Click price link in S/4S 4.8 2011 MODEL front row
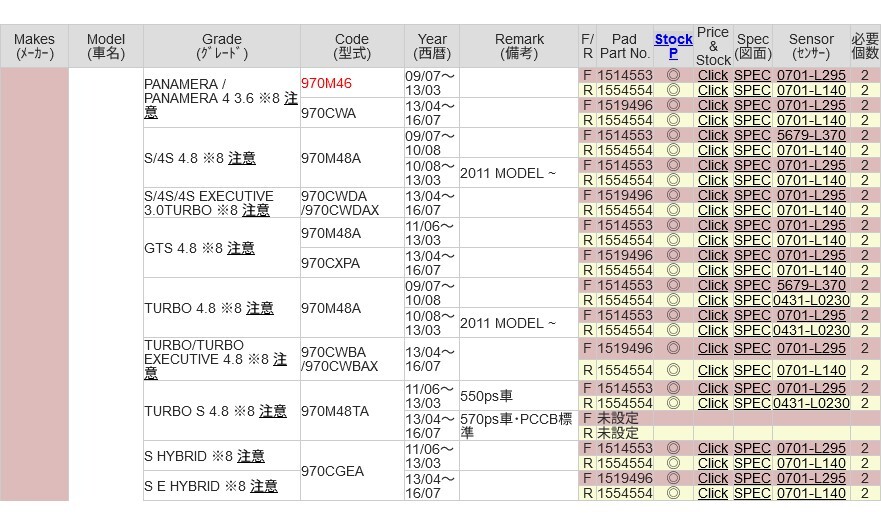The height and width of the screenshot is (524, 881). tap(712, 165)
